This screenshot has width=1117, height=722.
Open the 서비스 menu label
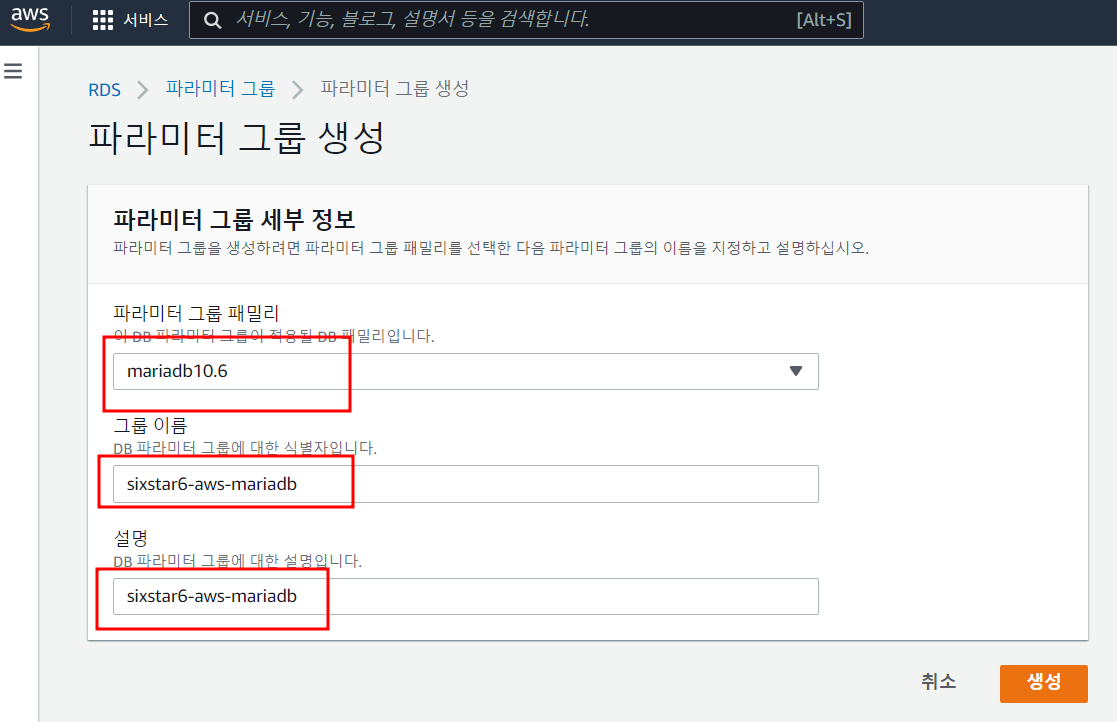(146, 20)
